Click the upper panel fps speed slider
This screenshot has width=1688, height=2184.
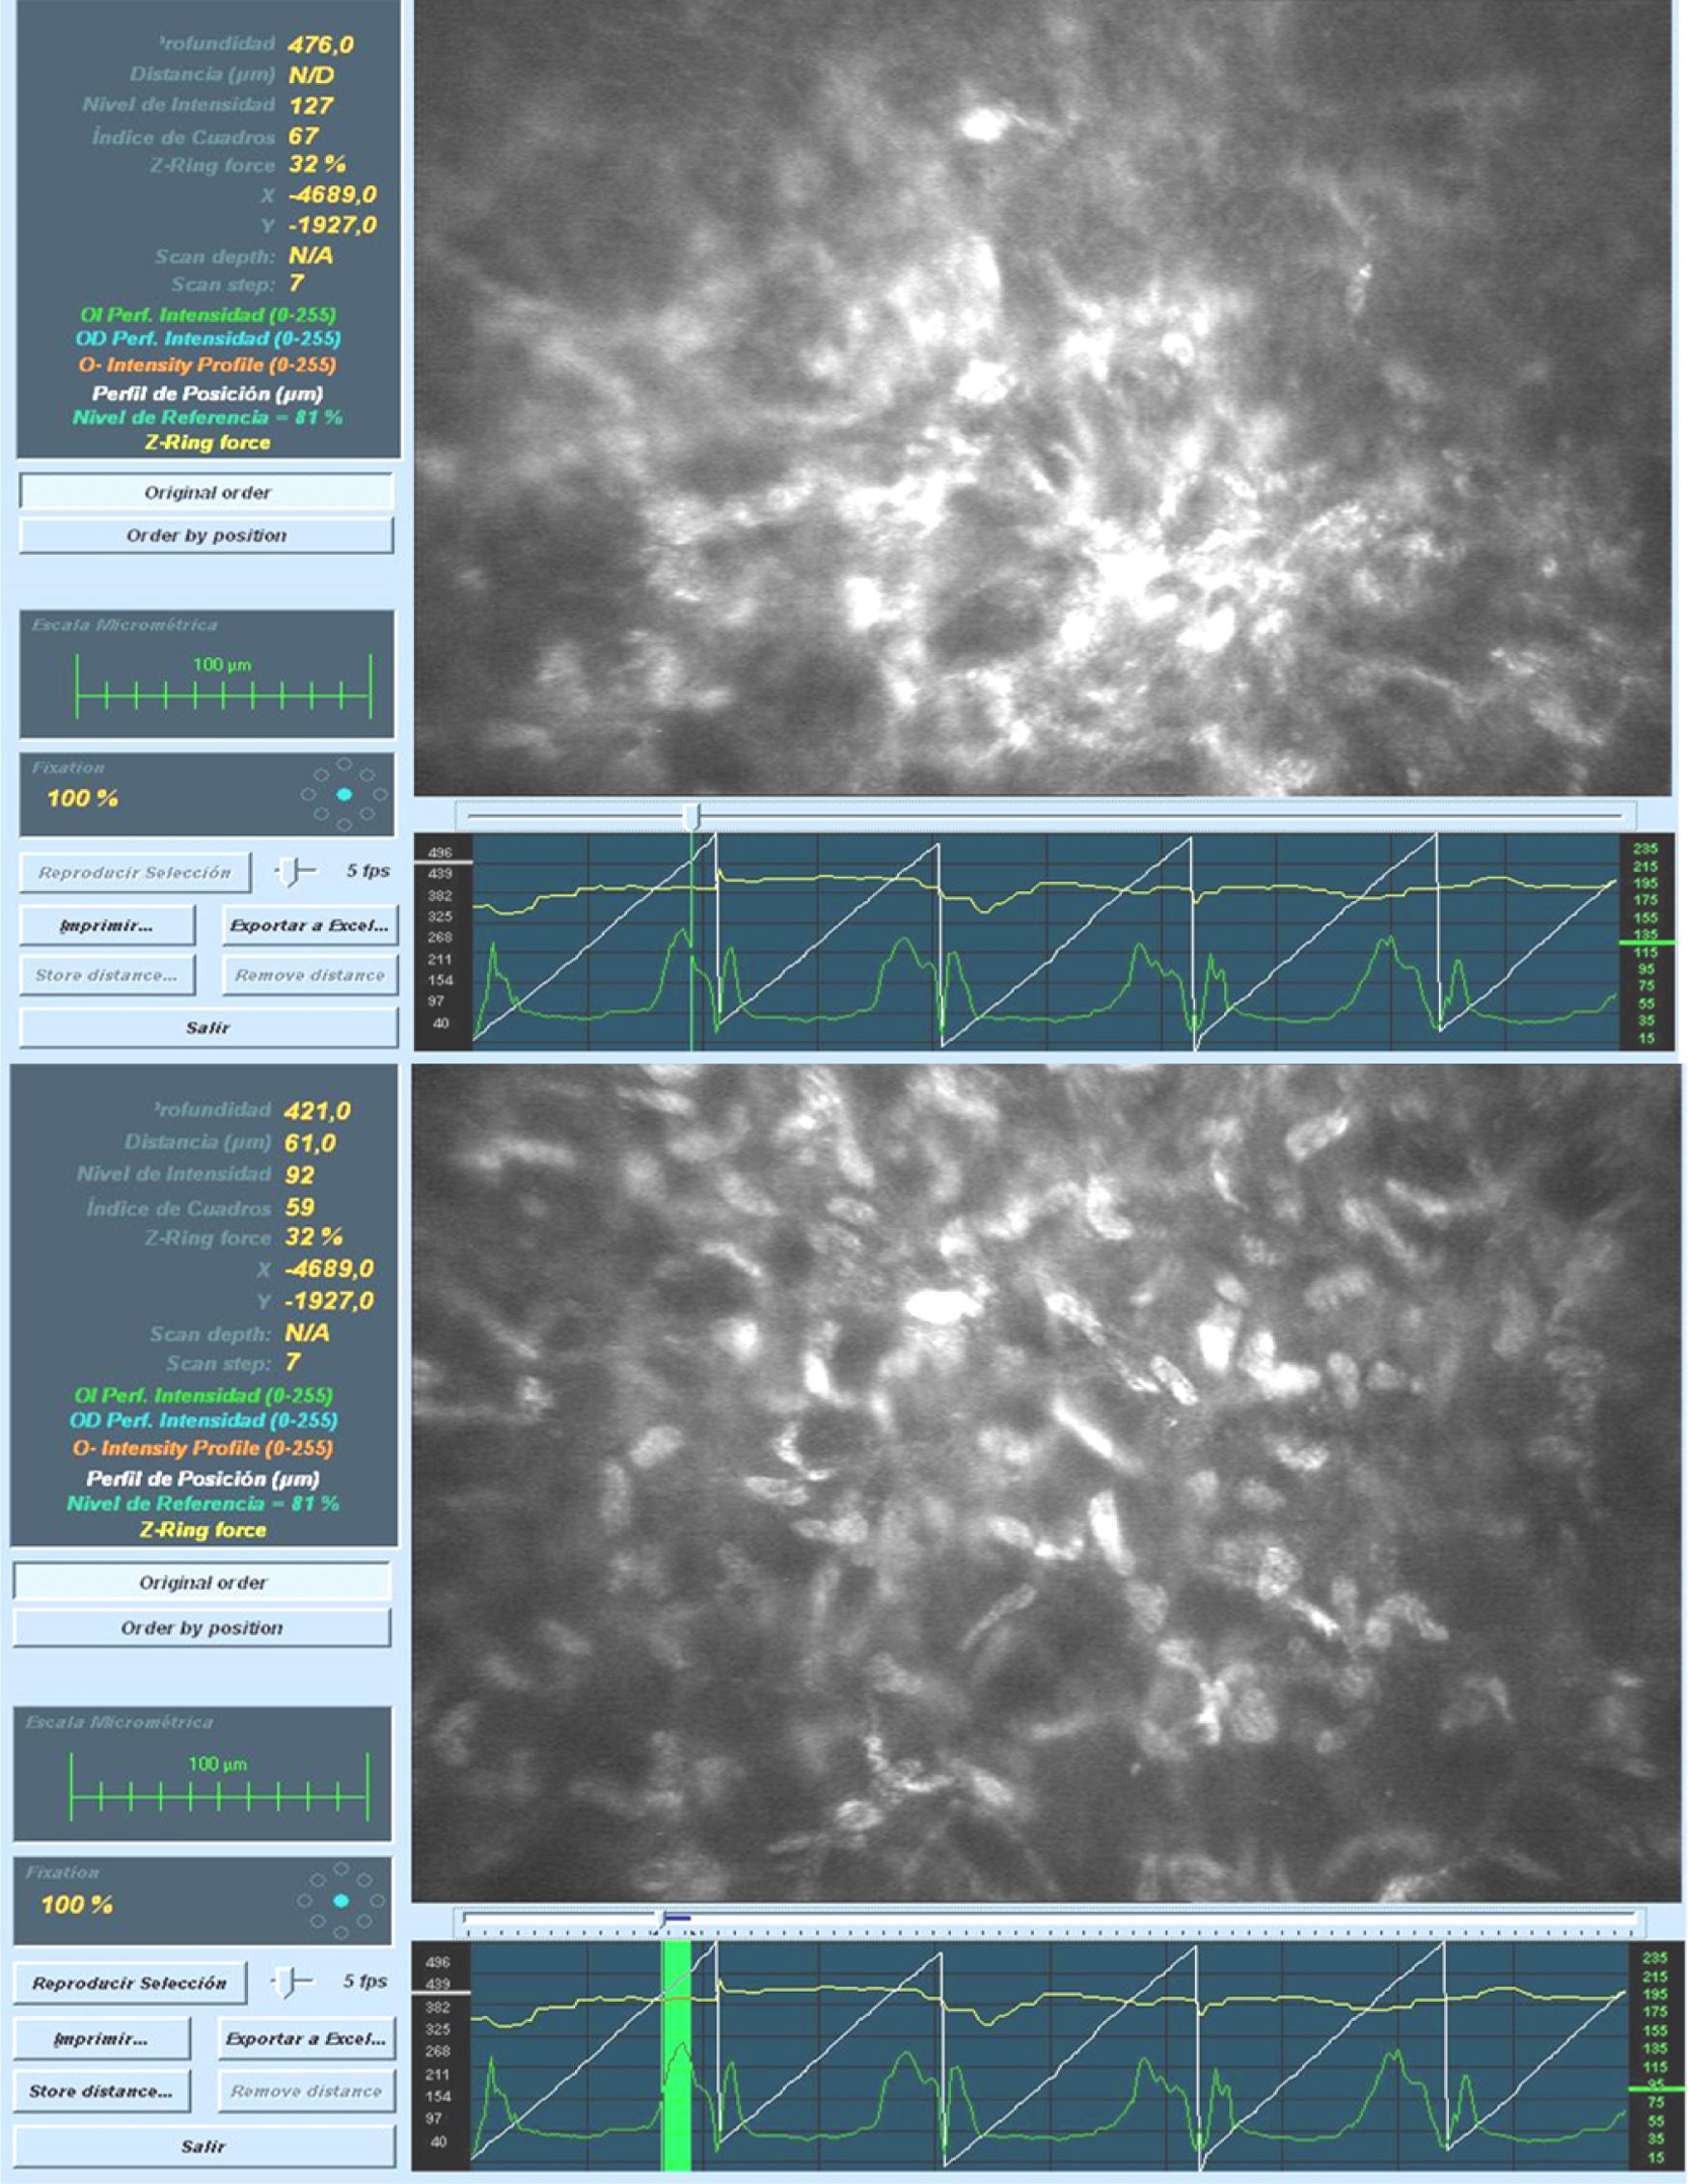tap(289, 871)
